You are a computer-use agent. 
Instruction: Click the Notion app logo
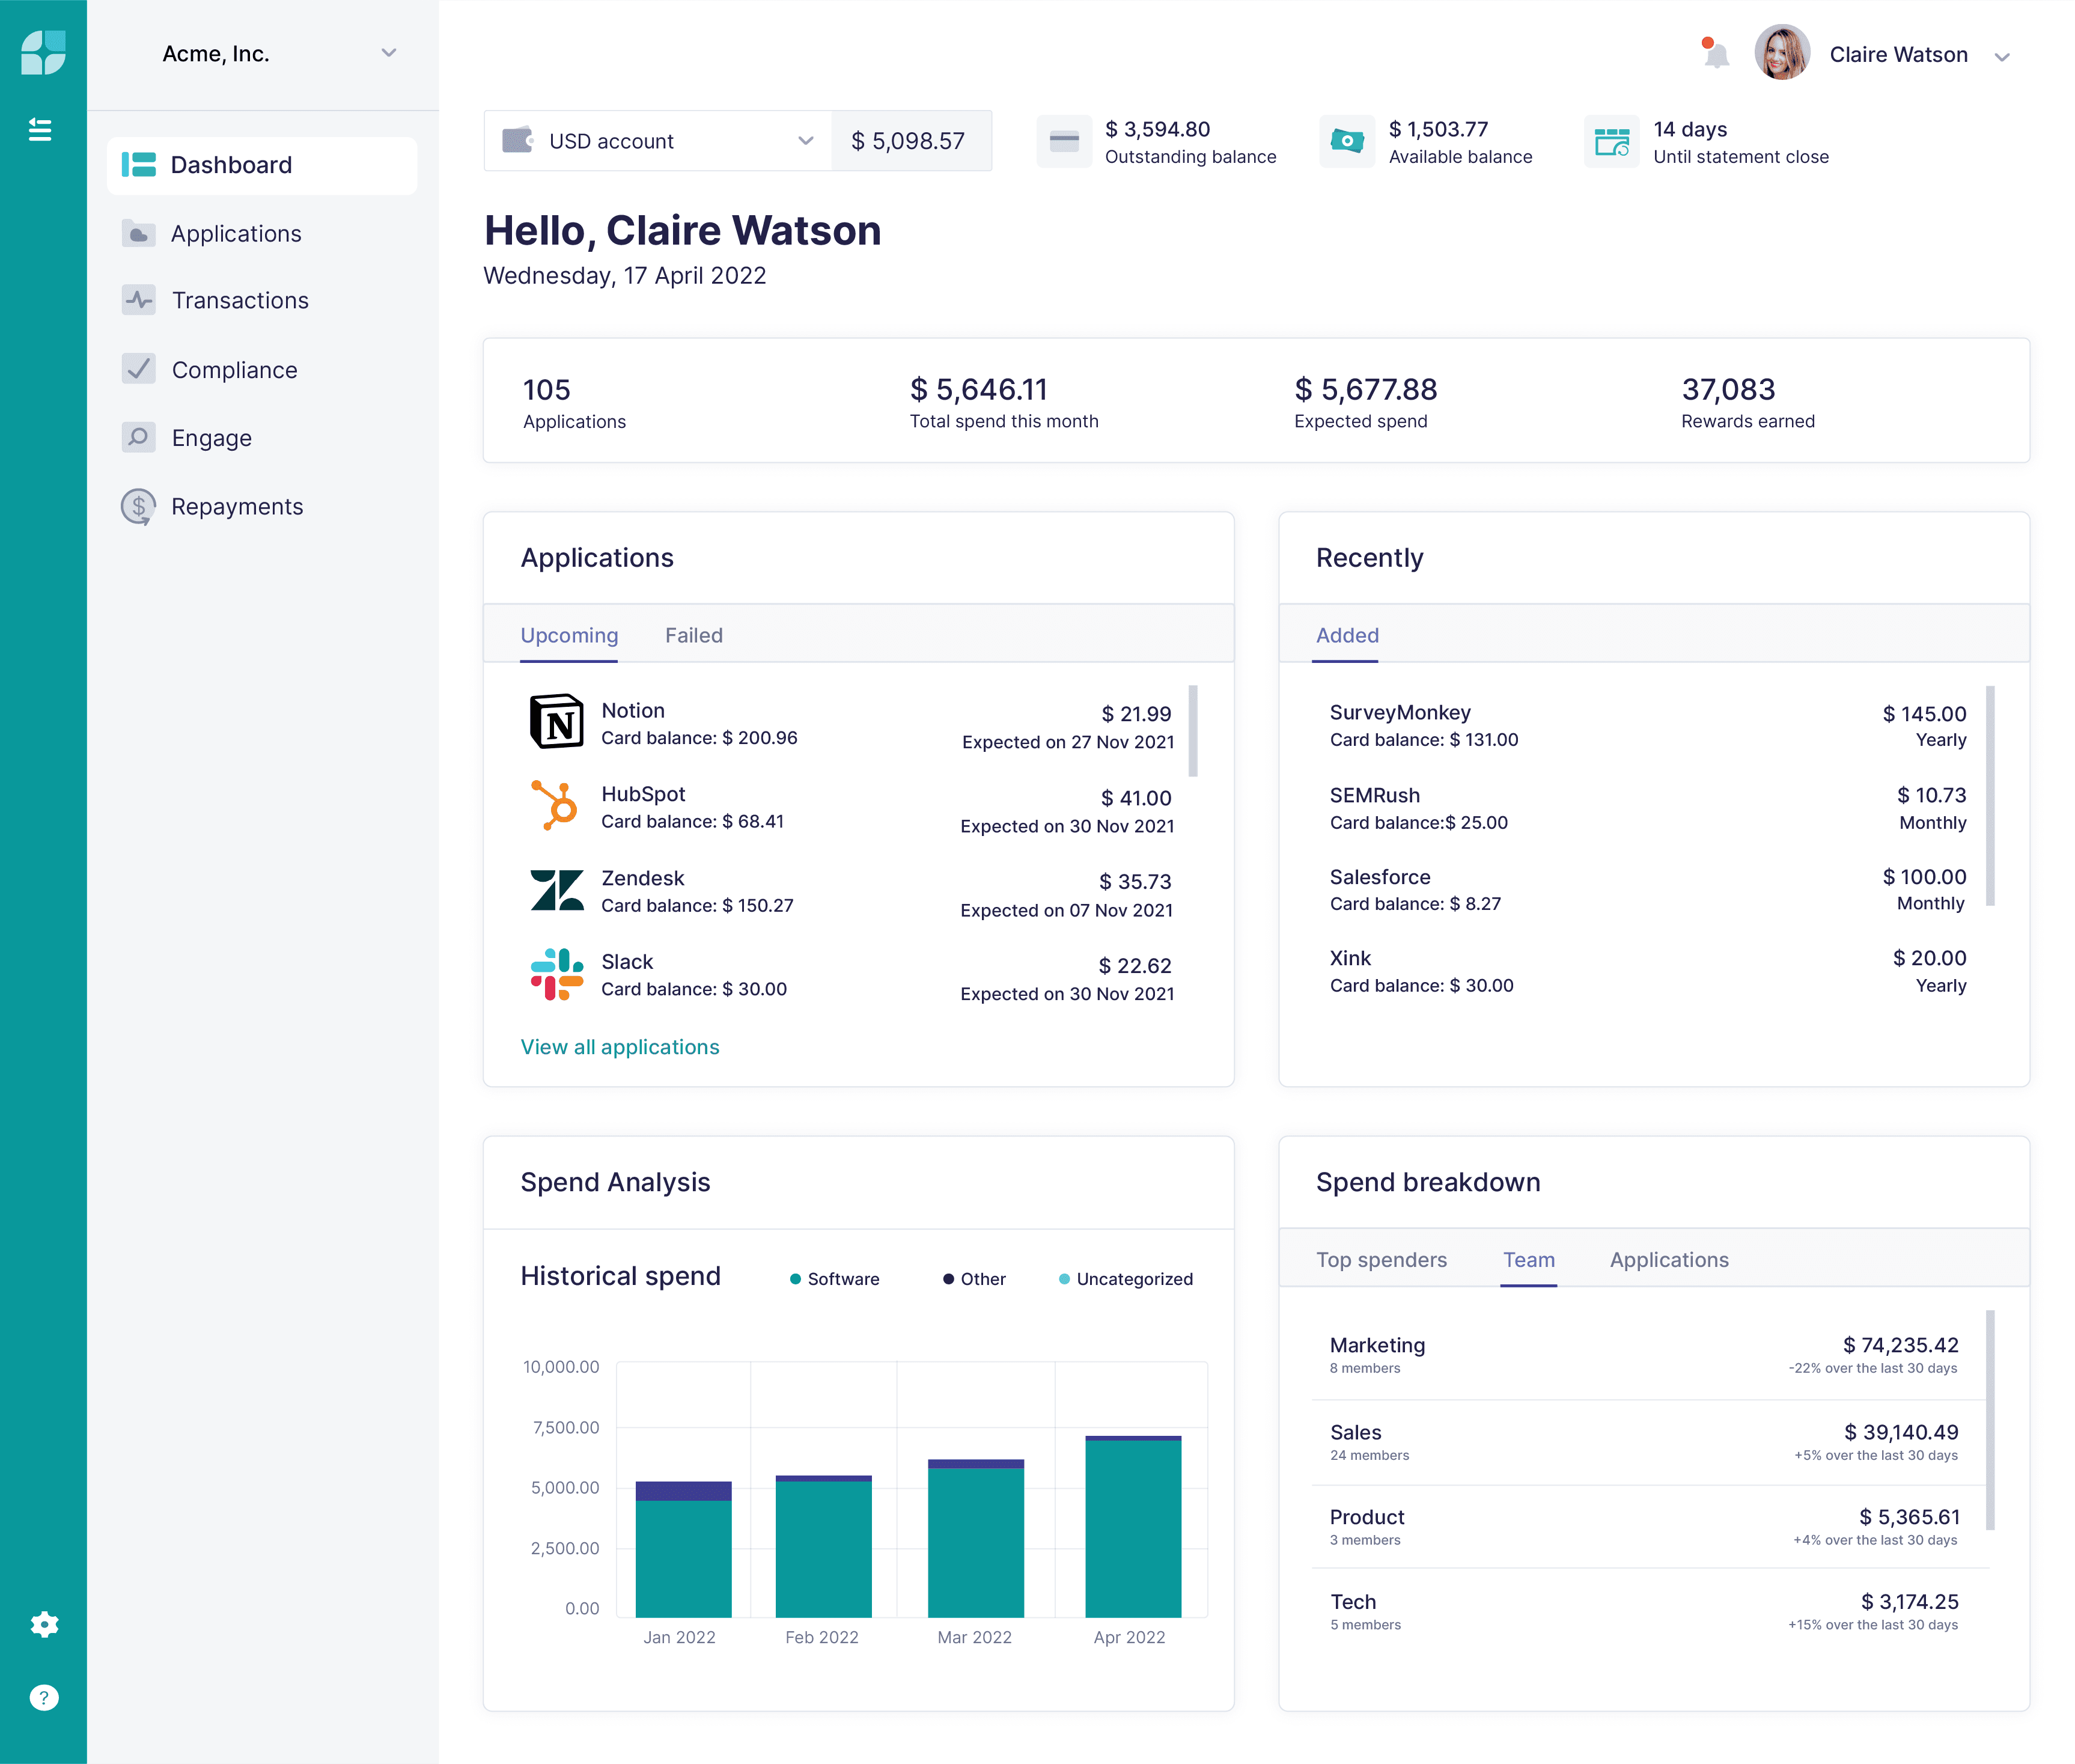(x=556, y=721)
